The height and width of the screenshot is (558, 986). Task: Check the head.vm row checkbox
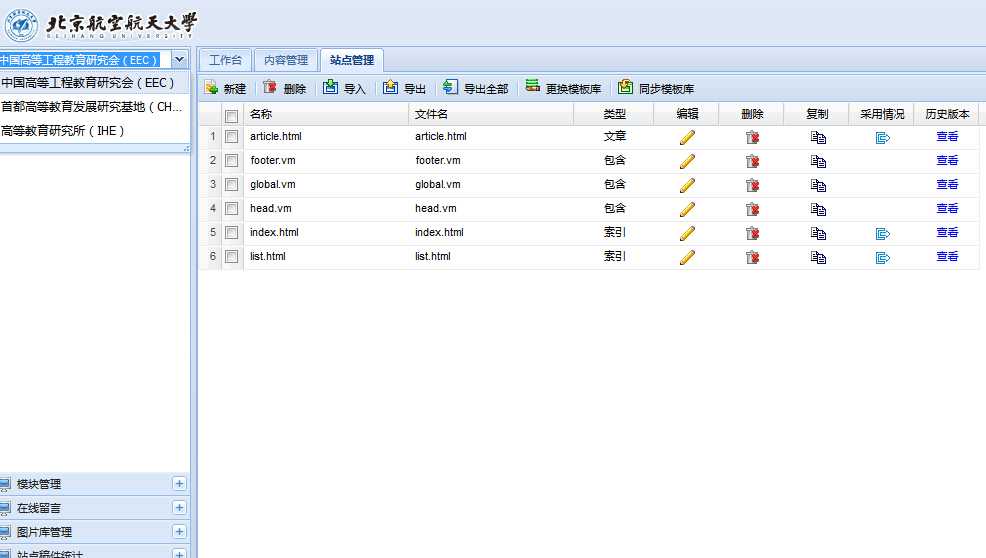[x=231, y=208]
